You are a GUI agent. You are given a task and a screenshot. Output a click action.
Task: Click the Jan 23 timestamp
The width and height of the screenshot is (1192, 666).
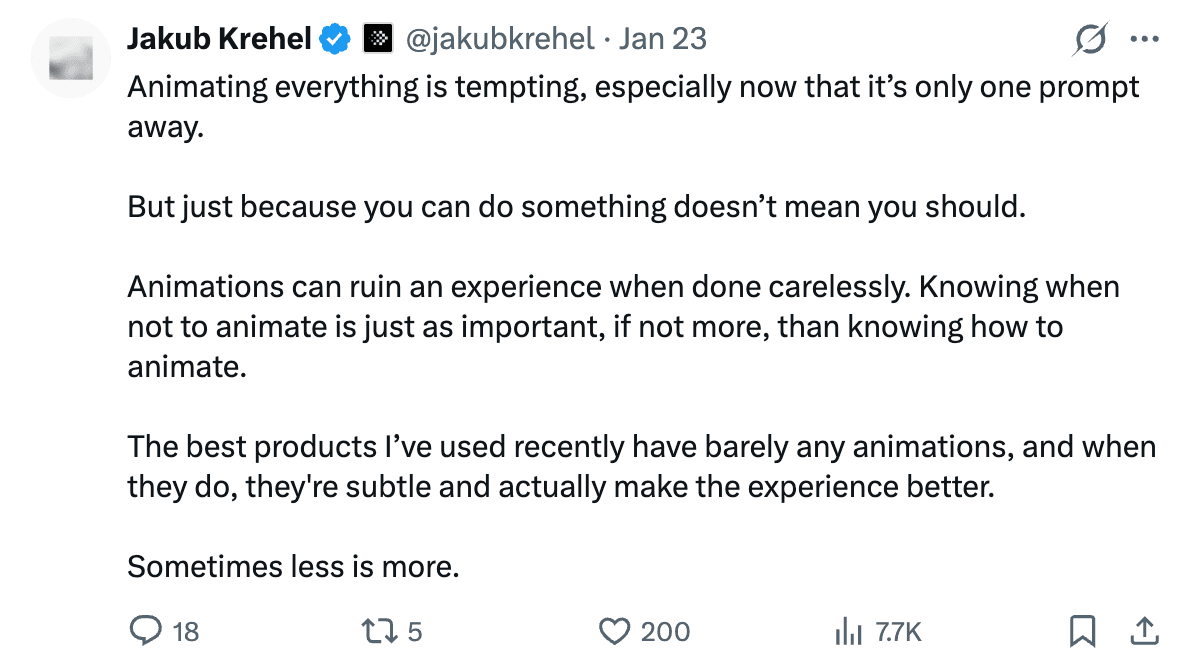(662, 40)
